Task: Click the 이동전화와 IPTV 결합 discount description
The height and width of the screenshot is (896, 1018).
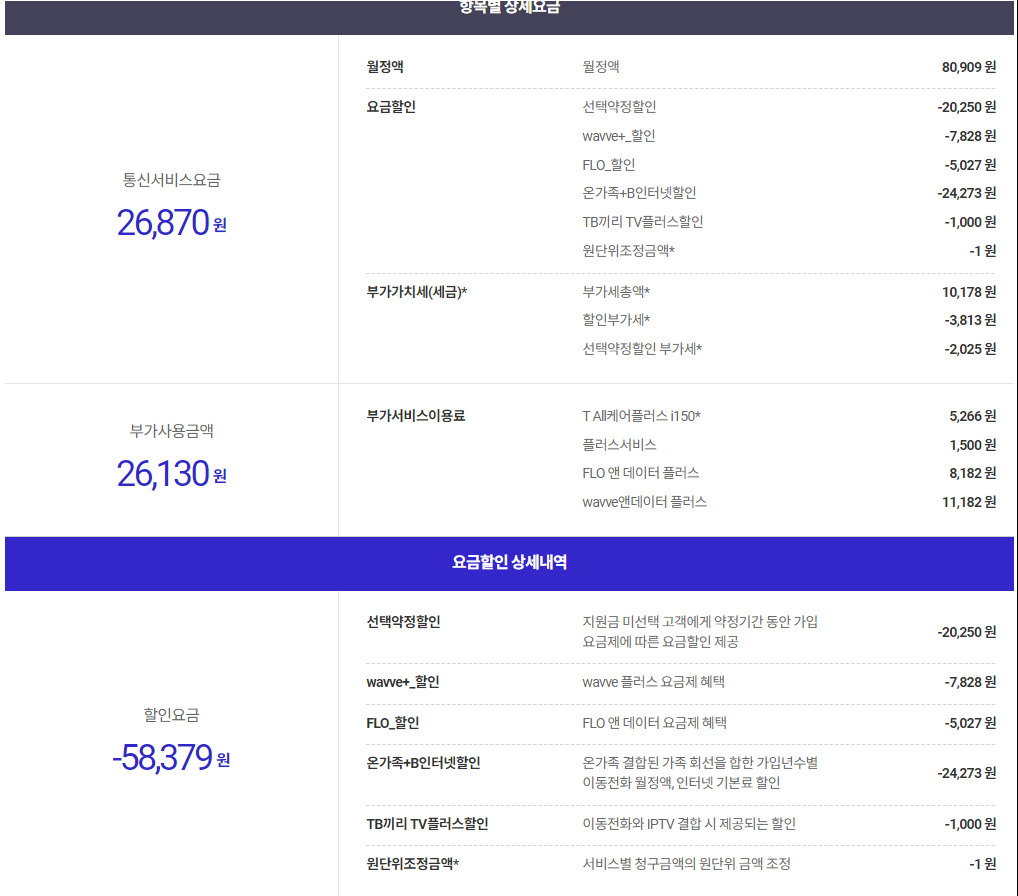Action: [689, 824]
